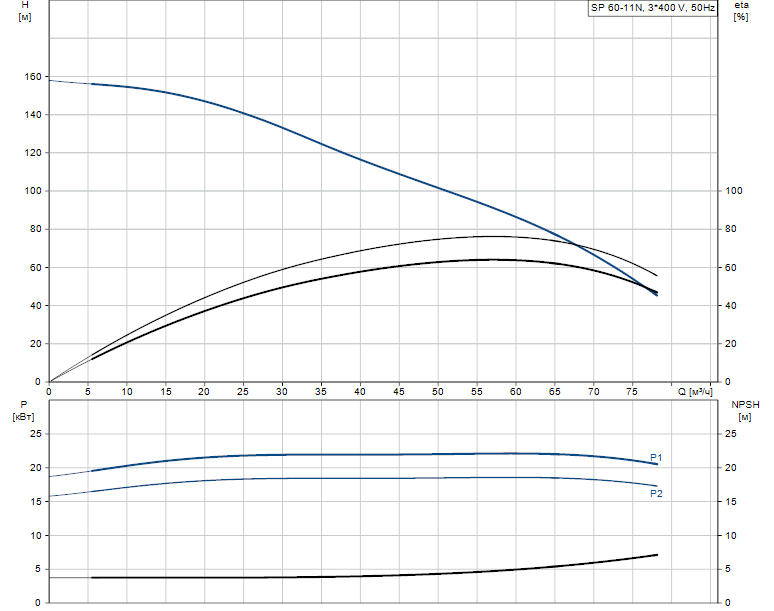Click the 55 tick on flow axis
The width and height of the screenshot is (774, 611).
476,391
